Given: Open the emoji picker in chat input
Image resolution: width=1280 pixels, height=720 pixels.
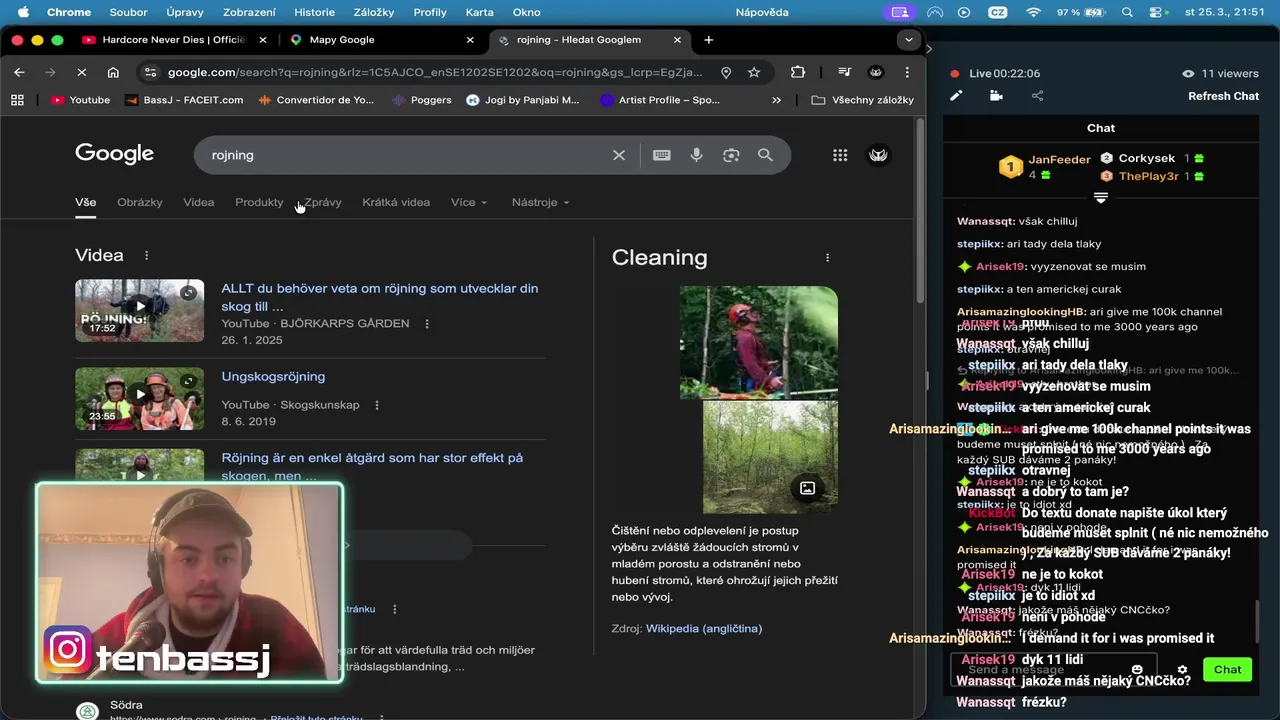Looking at the screenshot, I should (x=1137, y=670).
